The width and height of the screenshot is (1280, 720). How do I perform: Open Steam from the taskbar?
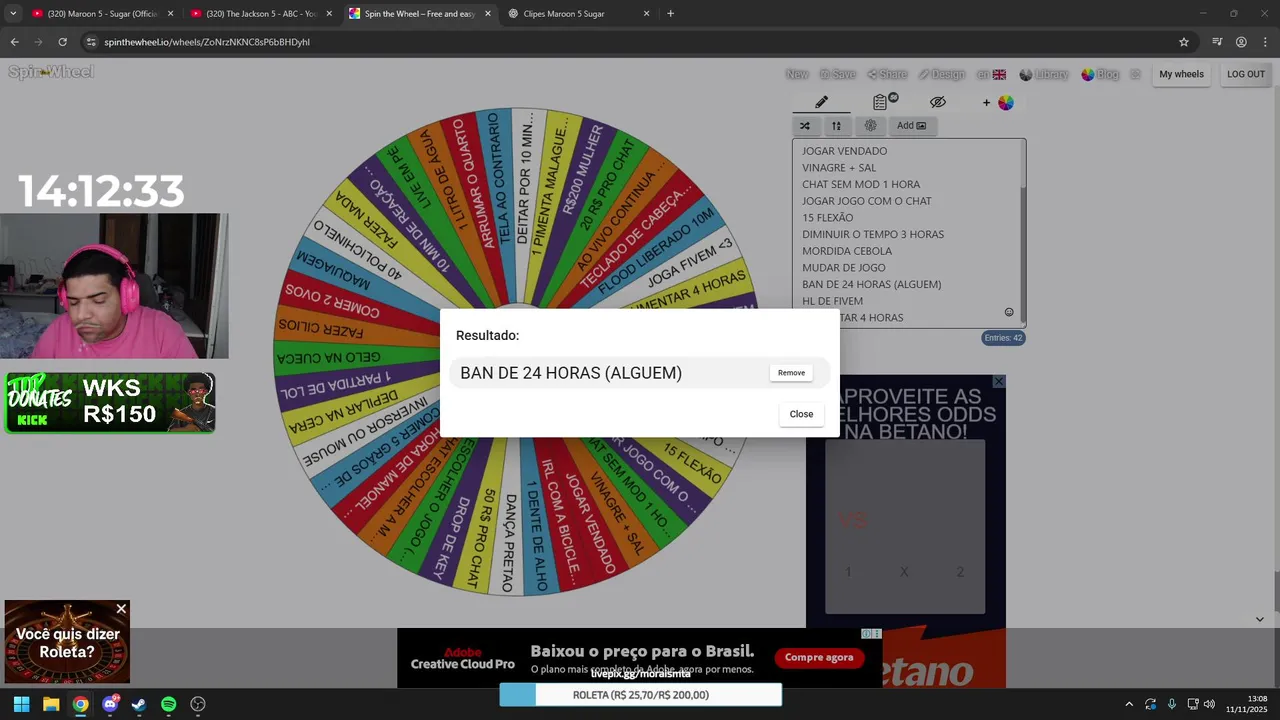[139, 704]
